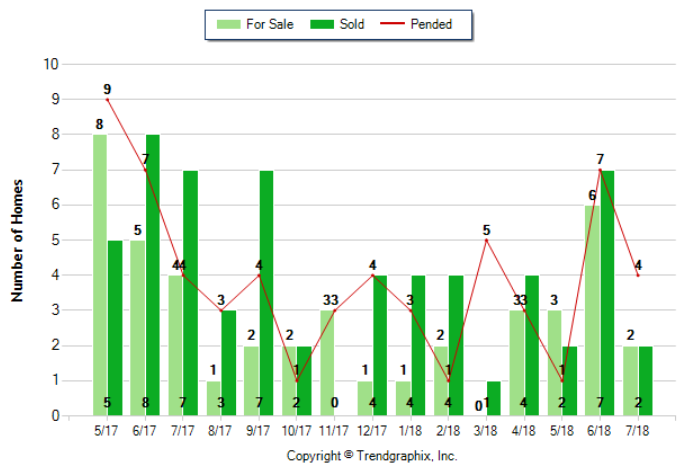Image resolution: width=699 pixels, height=470 pixels.
Task: Click the red Pended legend line marker
Action: pyautogui.click(x=392, y=24)
